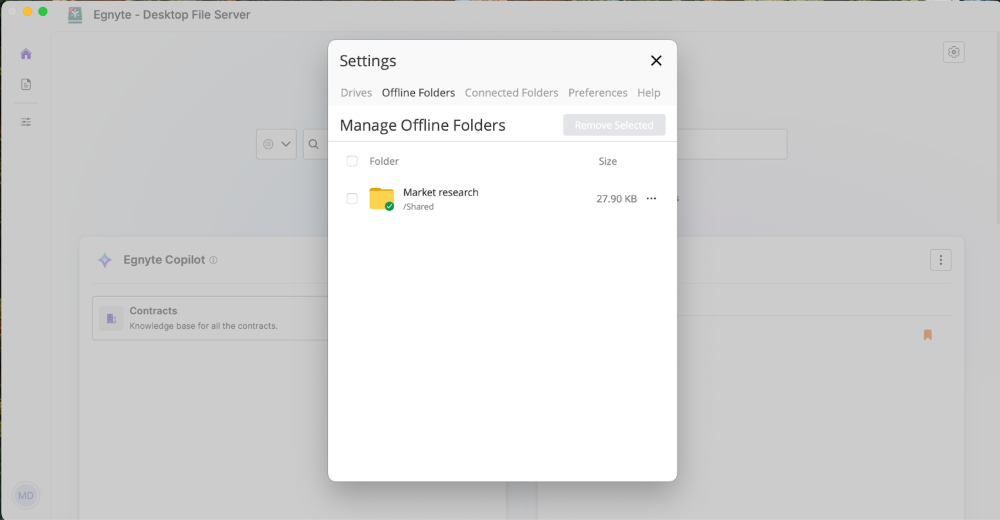
Task: Click the gear settings icon in main window
Action: pyautogui.click(x=953, y=52)
